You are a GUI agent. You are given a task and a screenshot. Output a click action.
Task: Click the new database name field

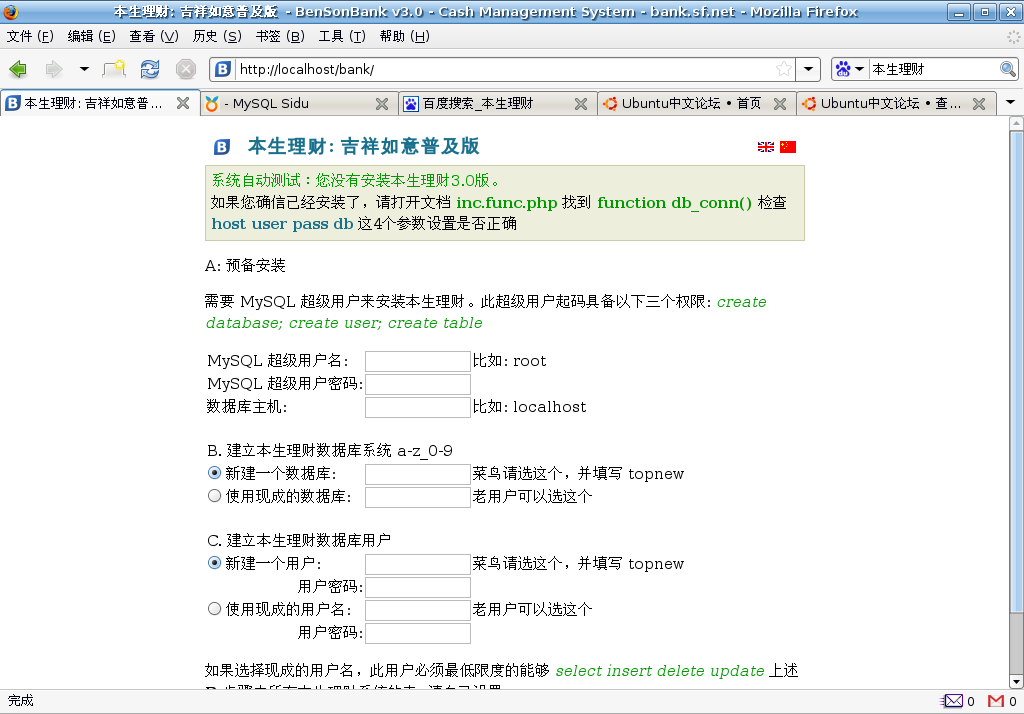(418, 474)
